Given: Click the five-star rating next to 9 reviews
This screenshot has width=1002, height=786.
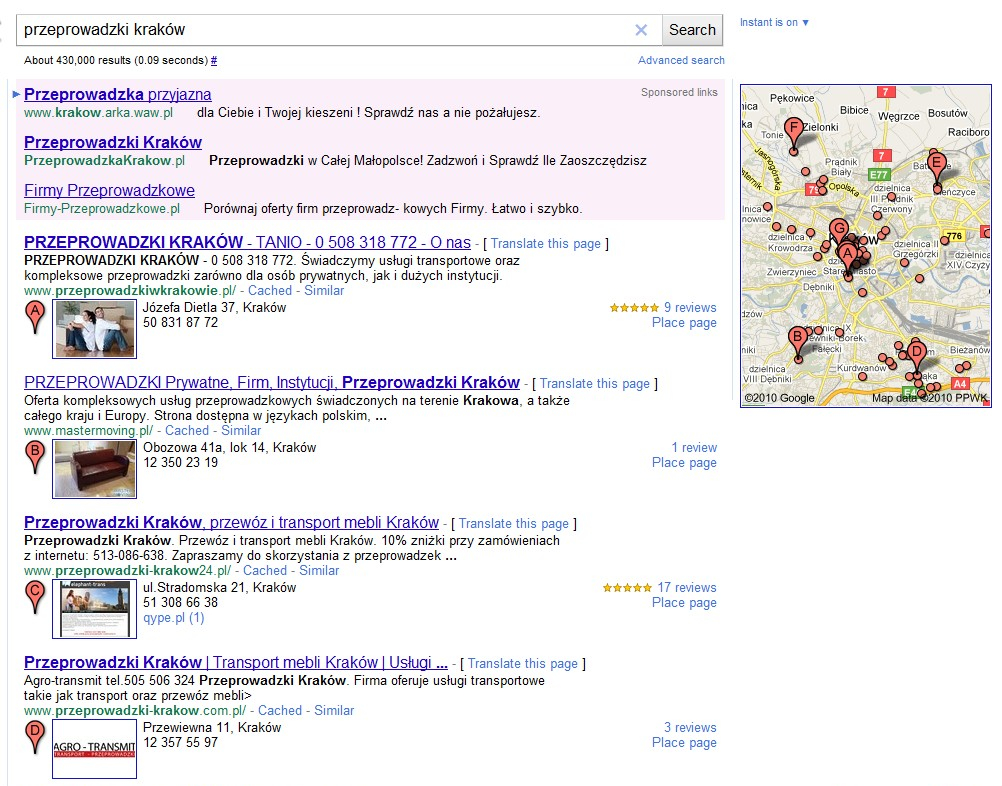Looking at the screenshot, I should (x=634, y=308).
